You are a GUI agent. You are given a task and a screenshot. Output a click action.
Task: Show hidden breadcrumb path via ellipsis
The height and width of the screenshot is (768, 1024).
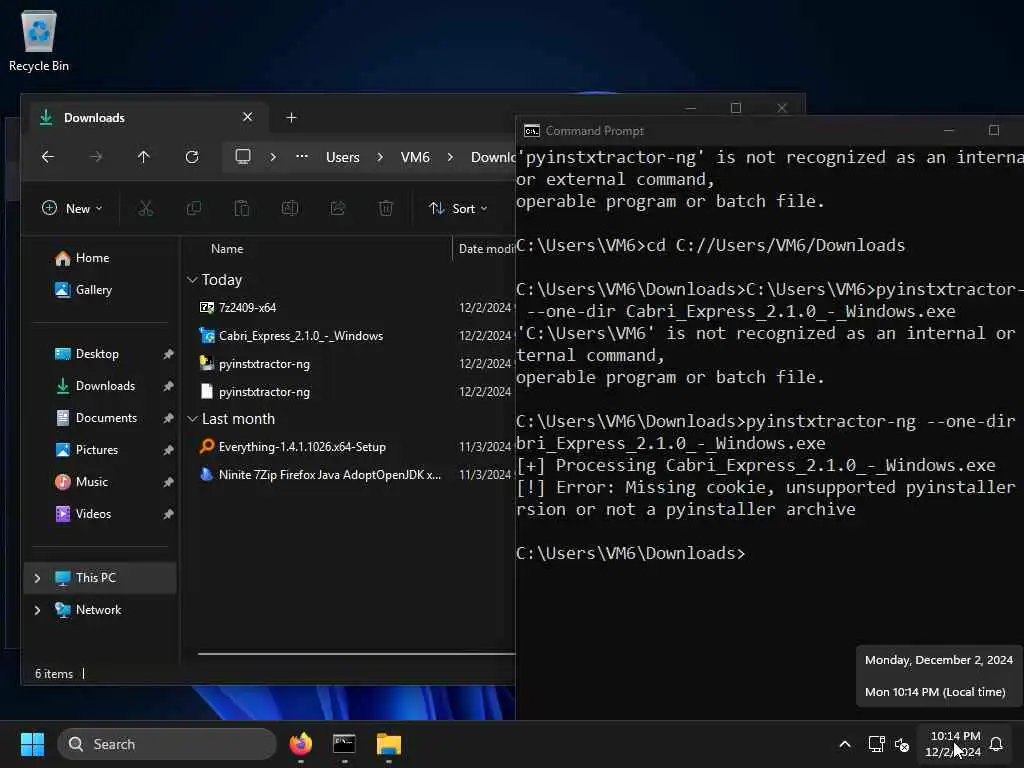tap(302, 157)
